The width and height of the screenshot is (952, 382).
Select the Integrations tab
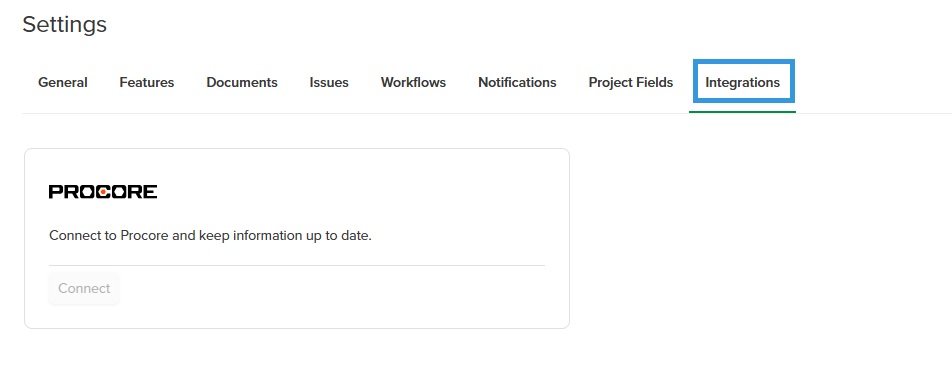[x=743, y=83]
